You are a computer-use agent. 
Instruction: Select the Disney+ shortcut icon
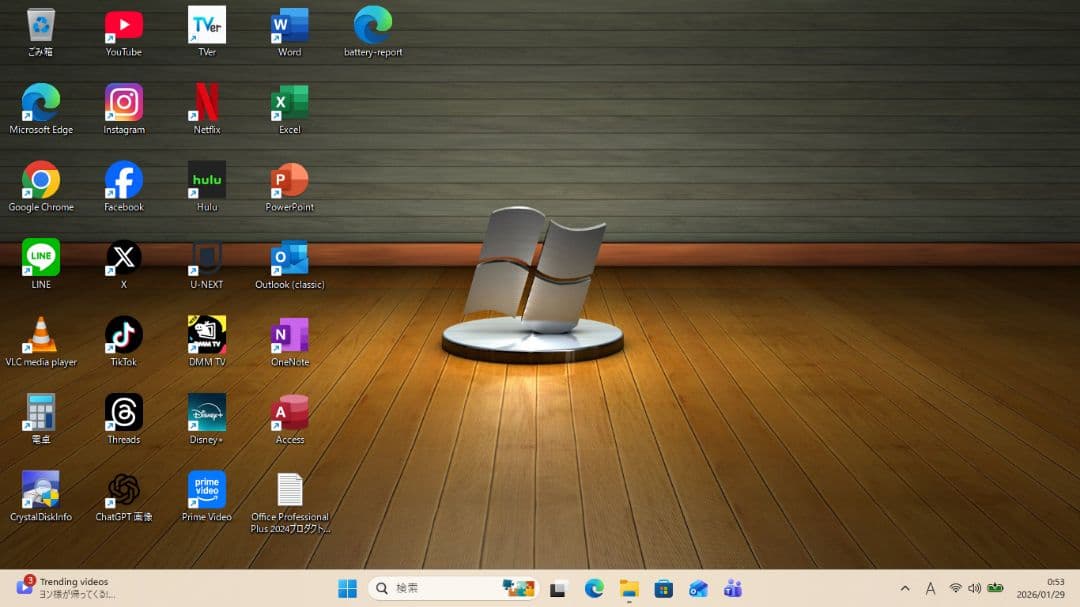pyautogui.click(x=207, y=413)
